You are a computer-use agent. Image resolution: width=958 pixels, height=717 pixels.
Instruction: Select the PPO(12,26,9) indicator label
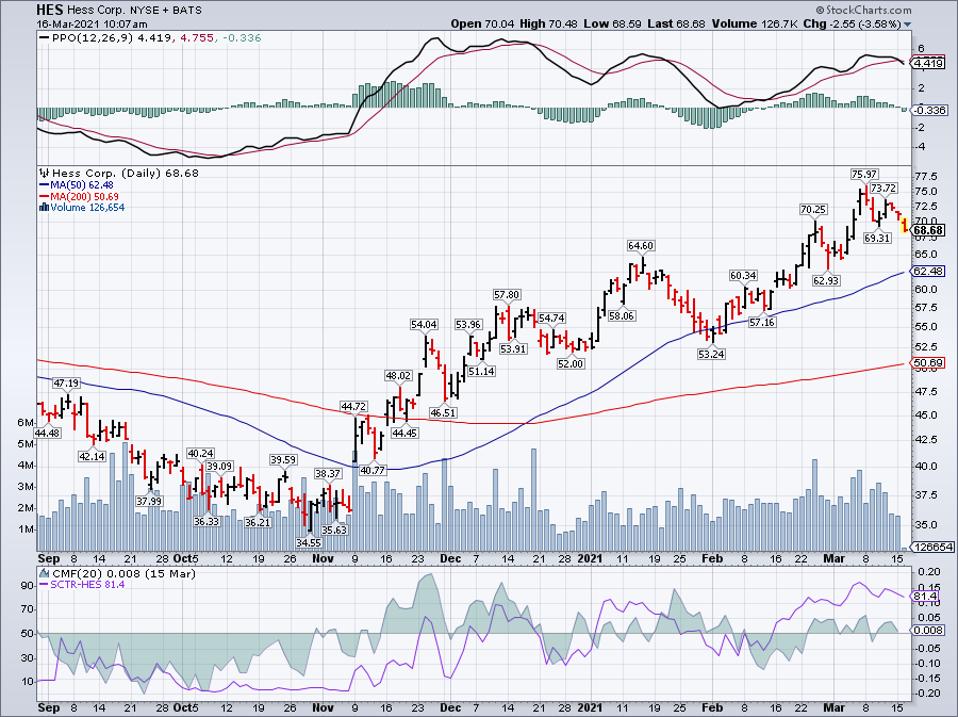point(92,38)
